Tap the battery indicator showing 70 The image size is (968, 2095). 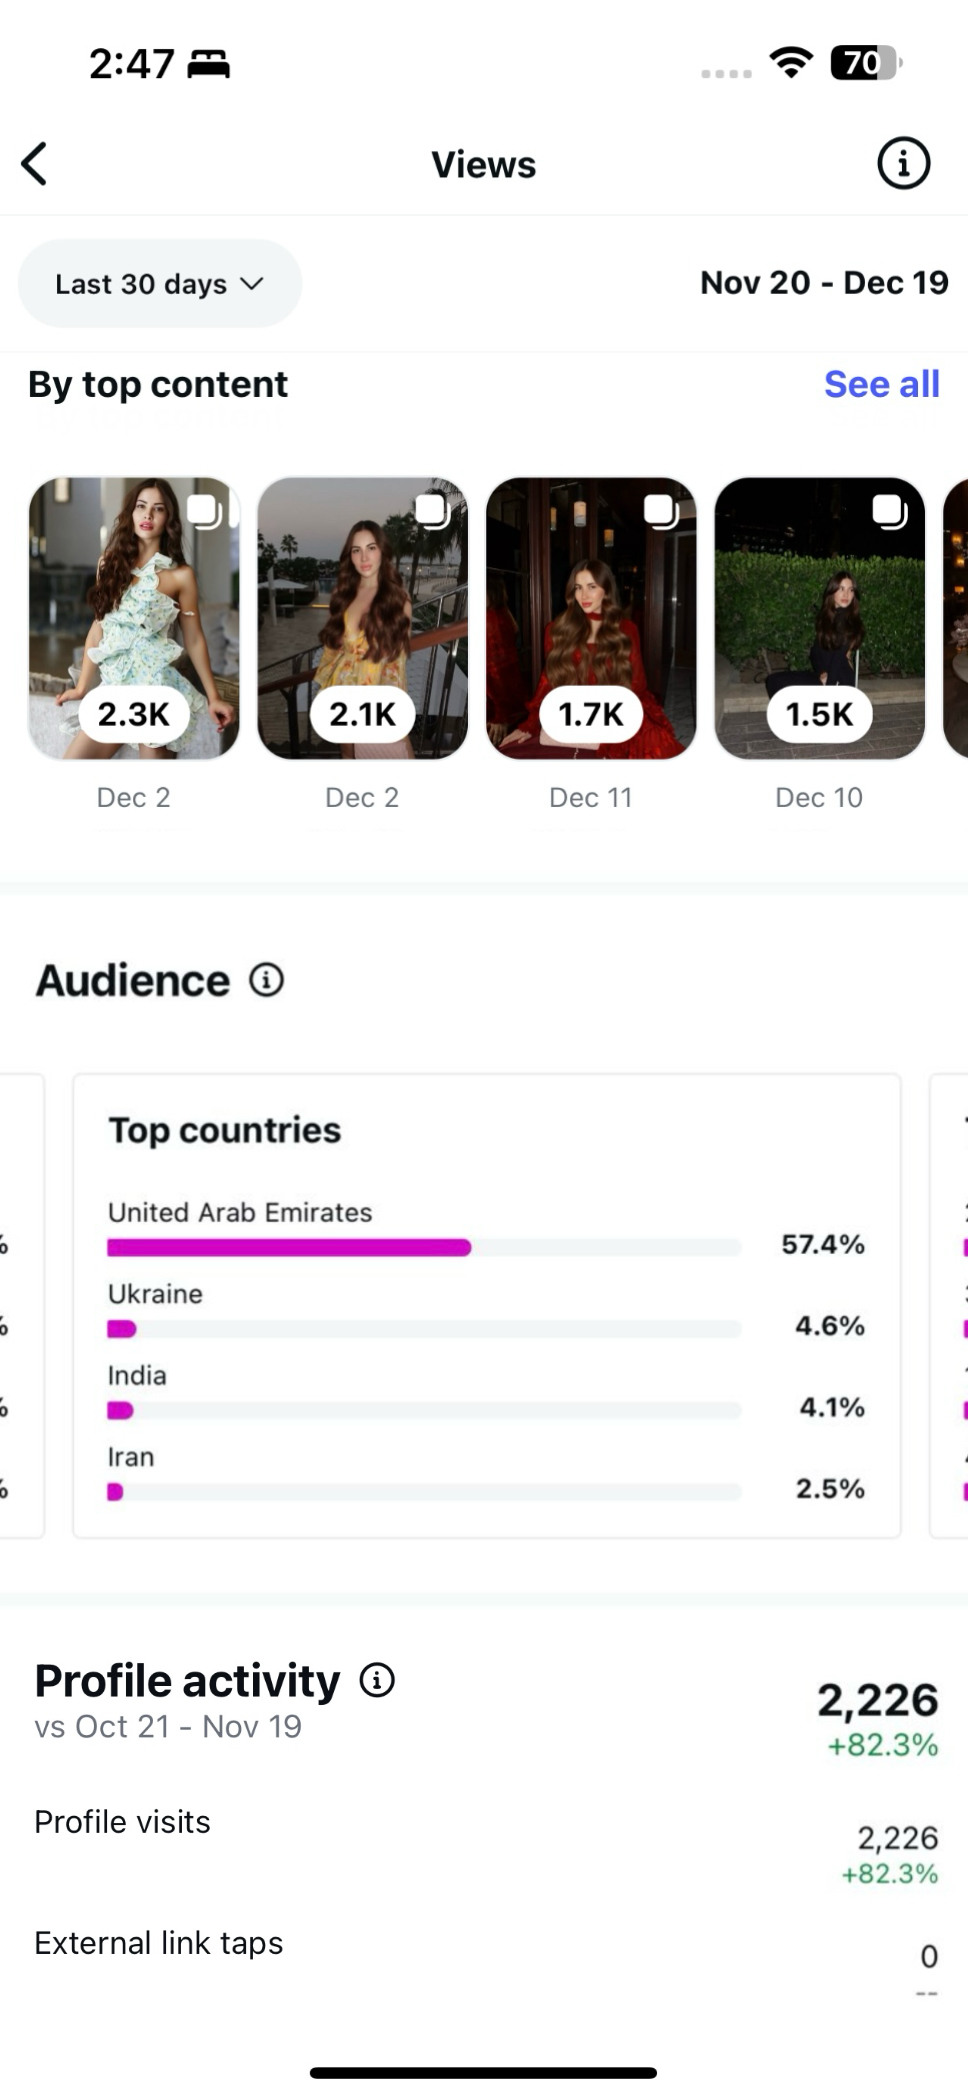coord(865,63)
